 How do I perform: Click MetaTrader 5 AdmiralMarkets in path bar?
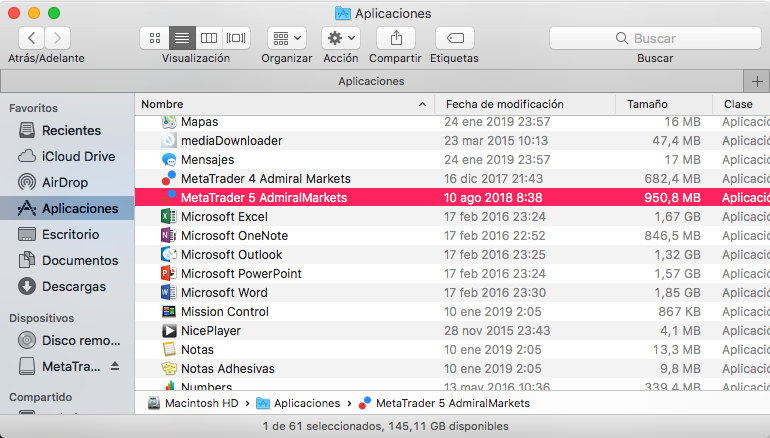444,403
